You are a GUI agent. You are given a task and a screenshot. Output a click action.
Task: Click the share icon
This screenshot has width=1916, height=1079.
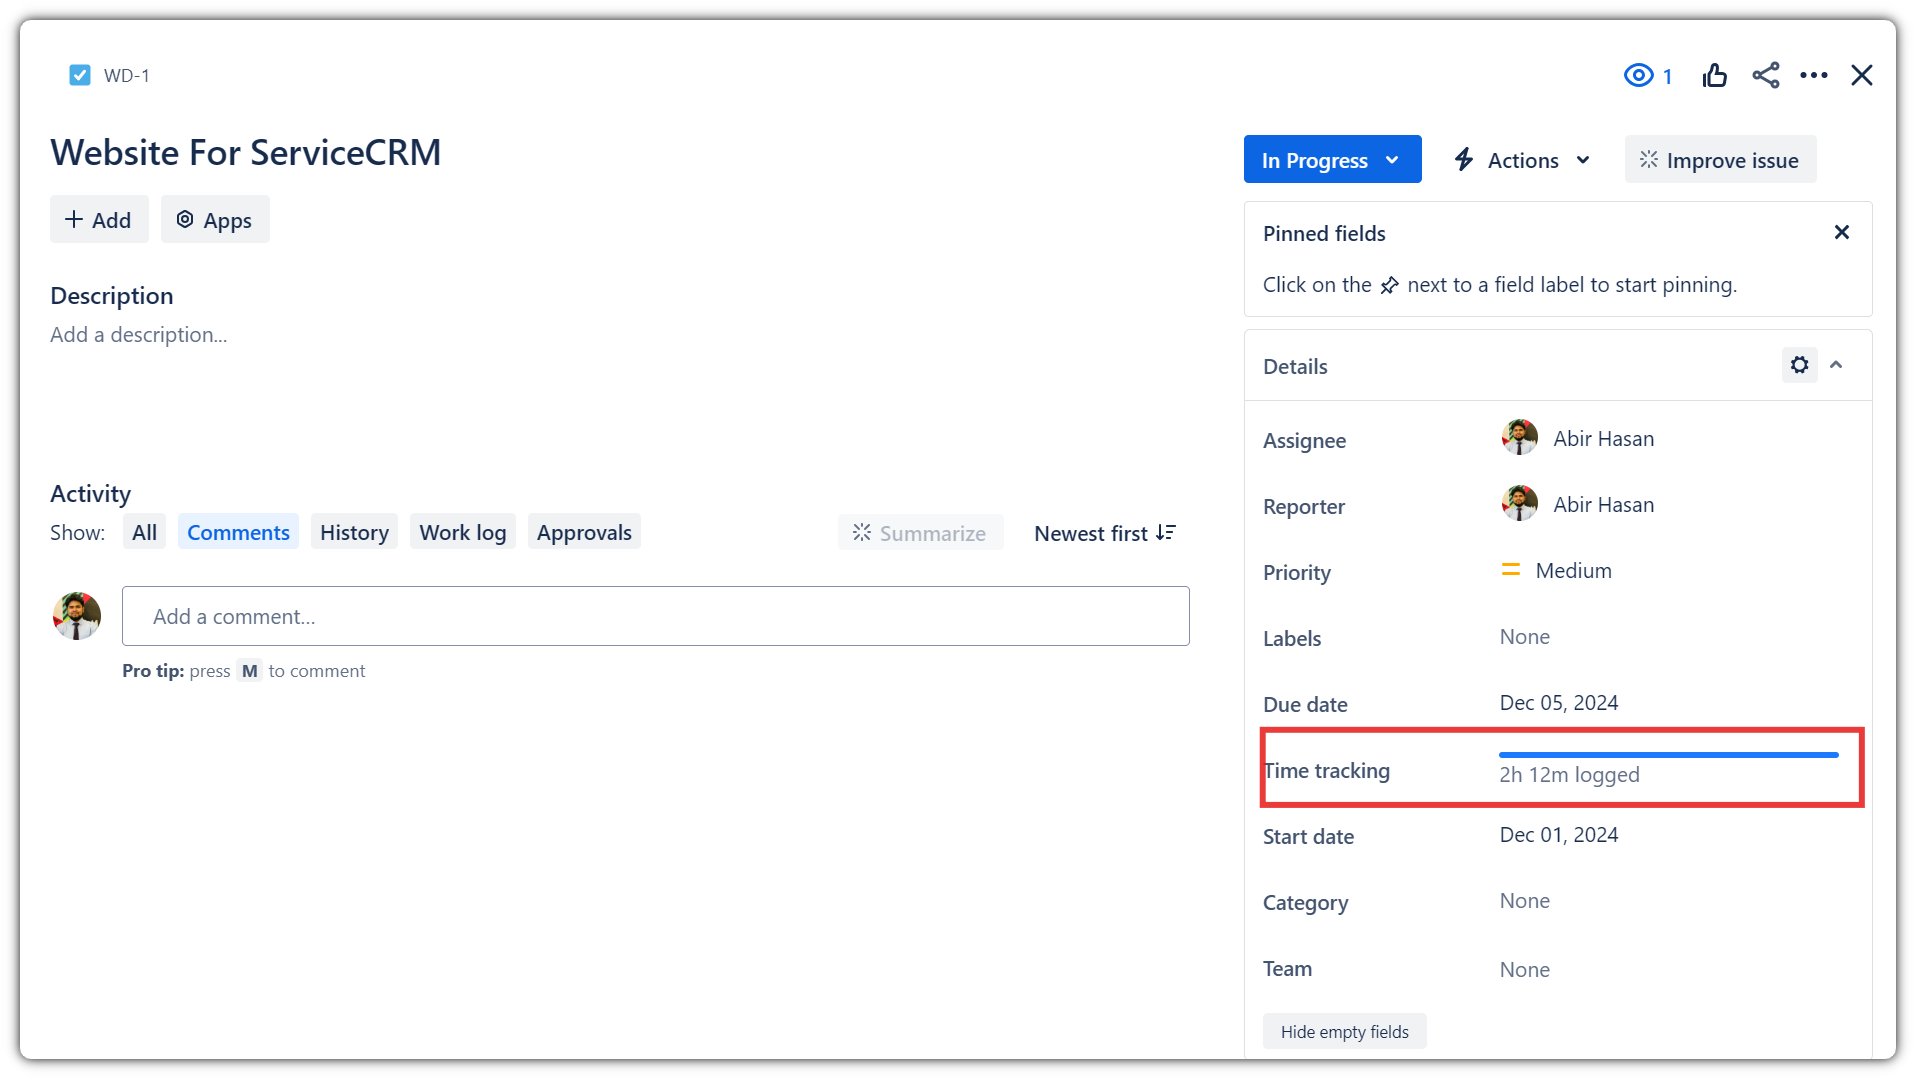coord(1766,75)
